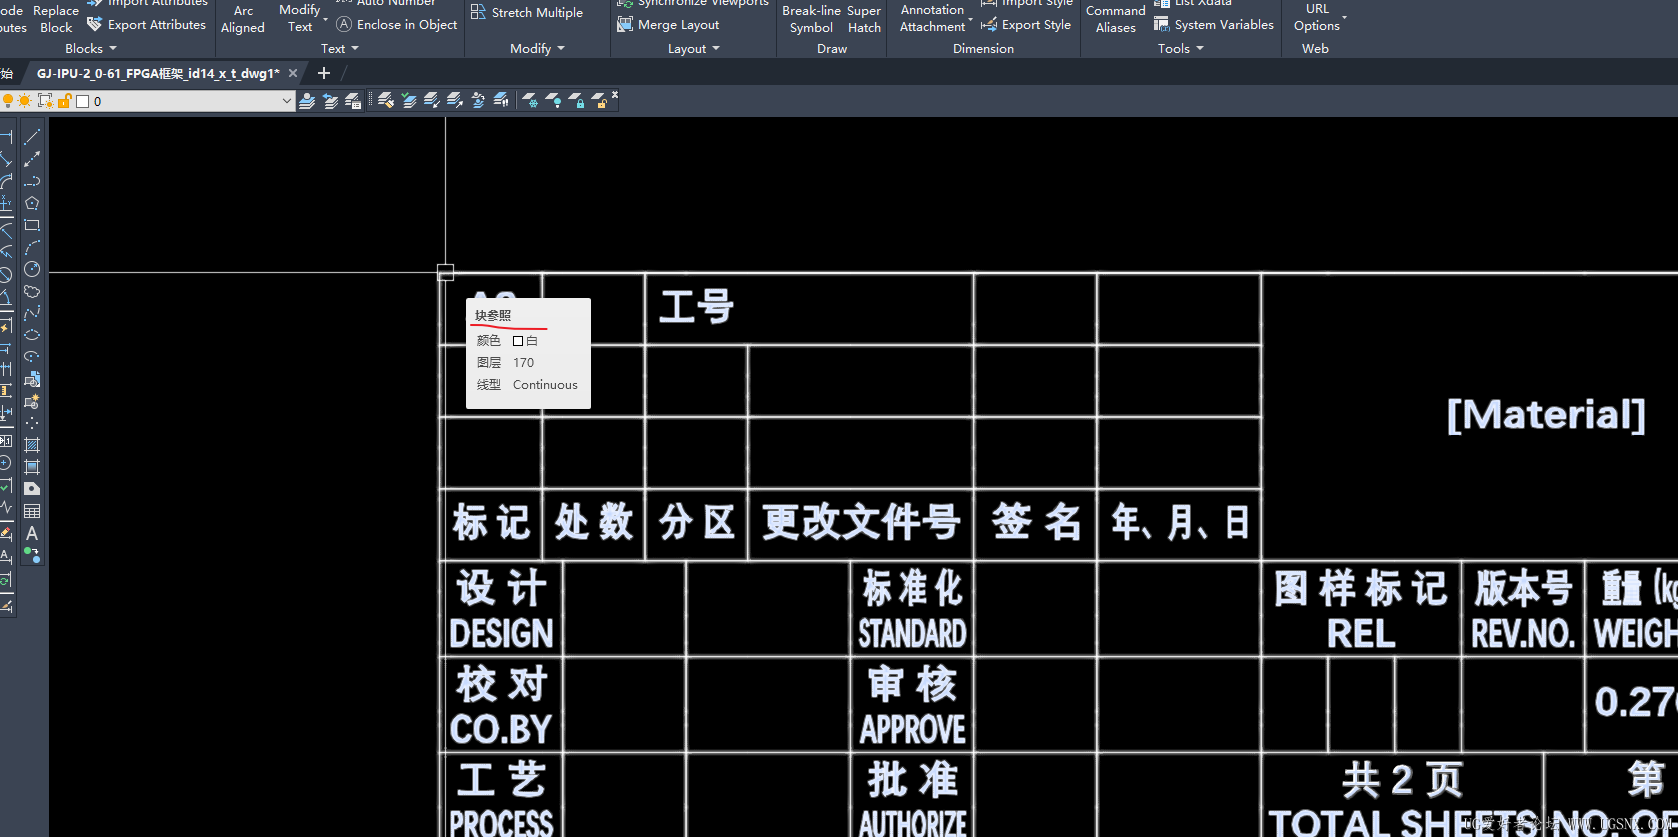Click the Add Selected tool
Image resolution: width=1678 pixels, height=837 pixels.
point(32,555)
